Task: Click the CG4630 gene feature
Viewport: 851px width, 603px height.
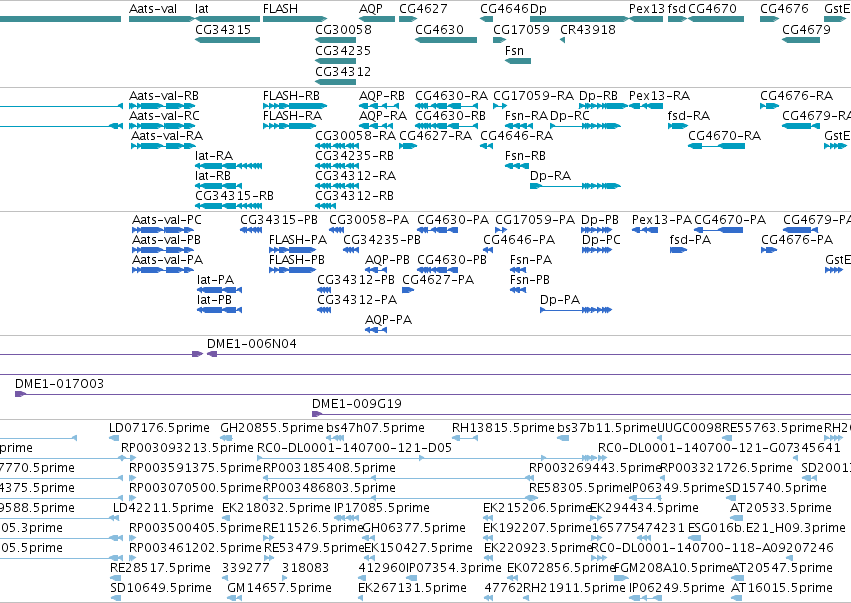Action: point(446,40)
